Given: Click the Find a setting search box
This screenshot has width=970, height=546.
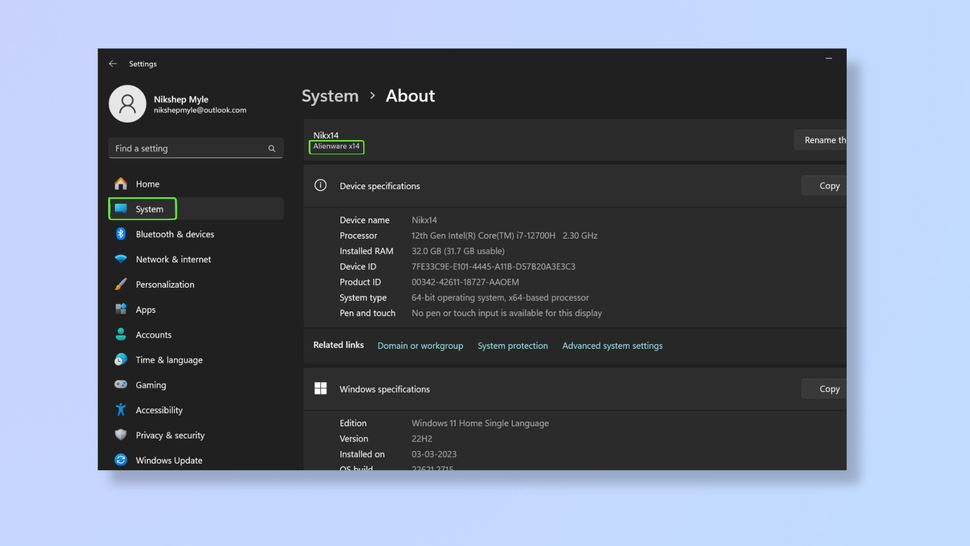Looking at the screenshot, I should pyautogui.click(x=190, y=148).
